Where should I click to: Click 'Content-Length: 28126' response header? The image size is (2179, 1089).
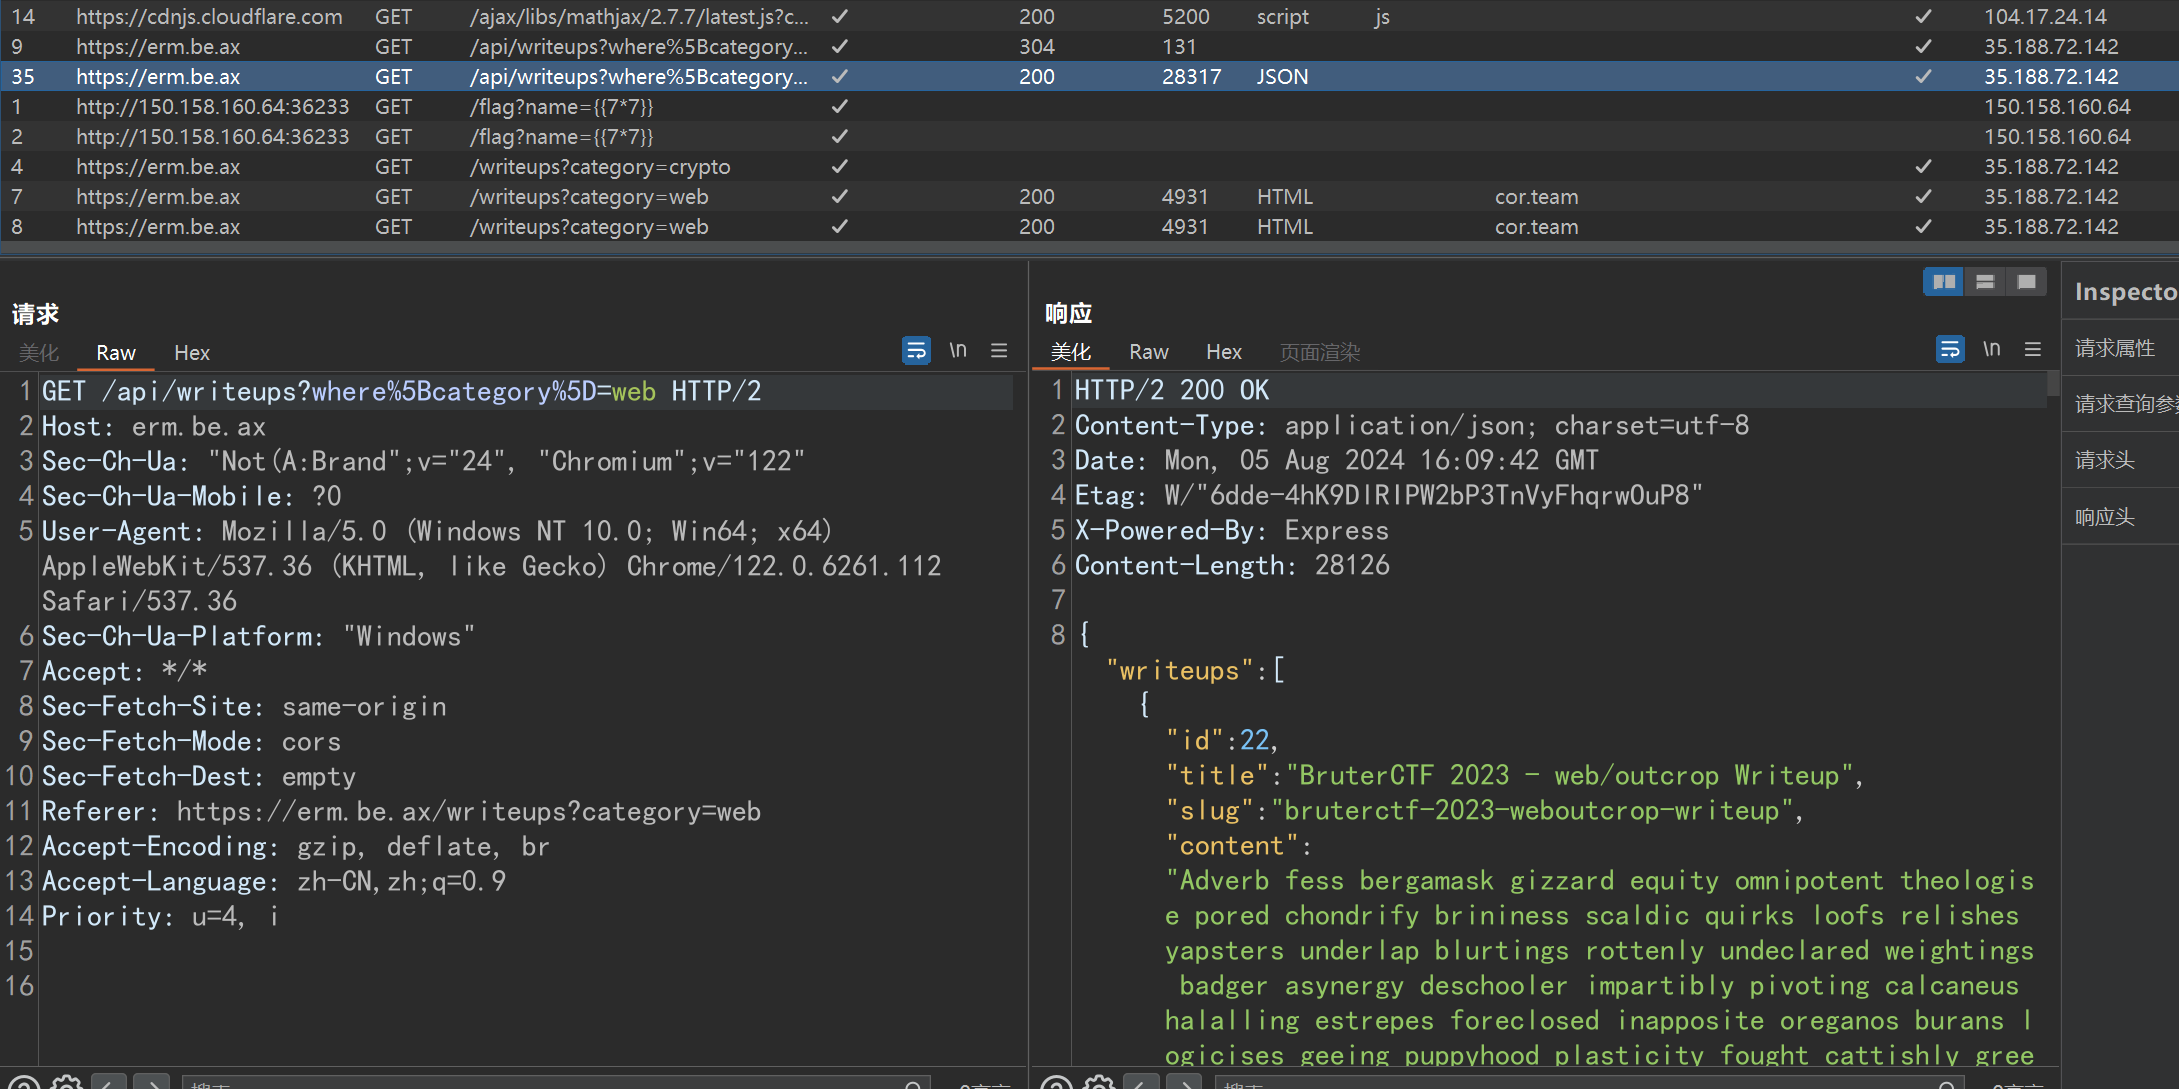click(1232, 565)
